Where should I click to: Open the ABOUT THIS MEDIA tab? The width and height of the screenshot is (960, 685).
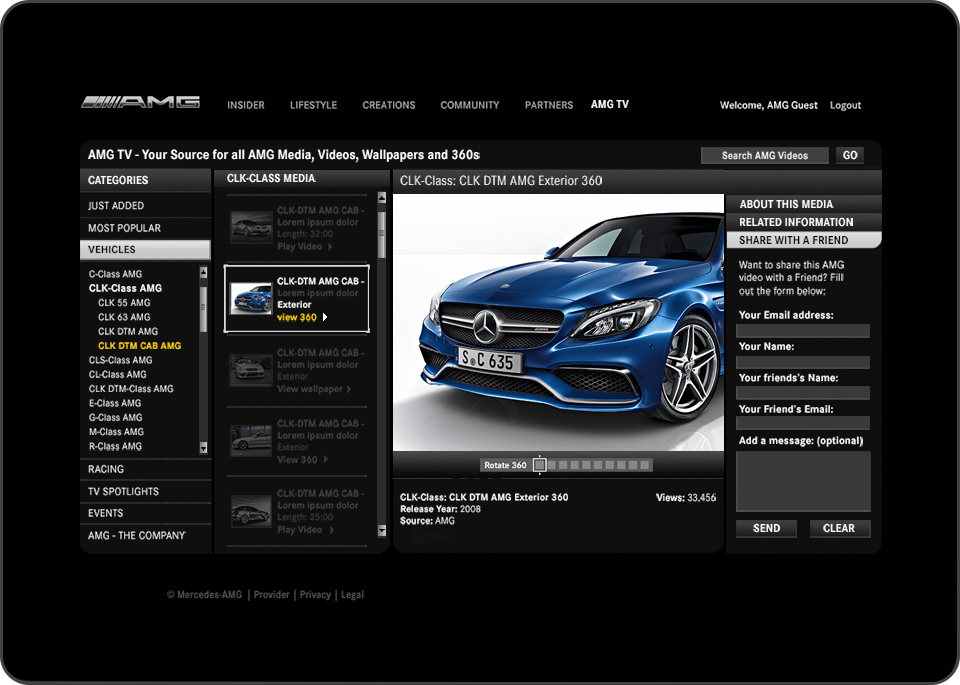(x=803, y=204)
